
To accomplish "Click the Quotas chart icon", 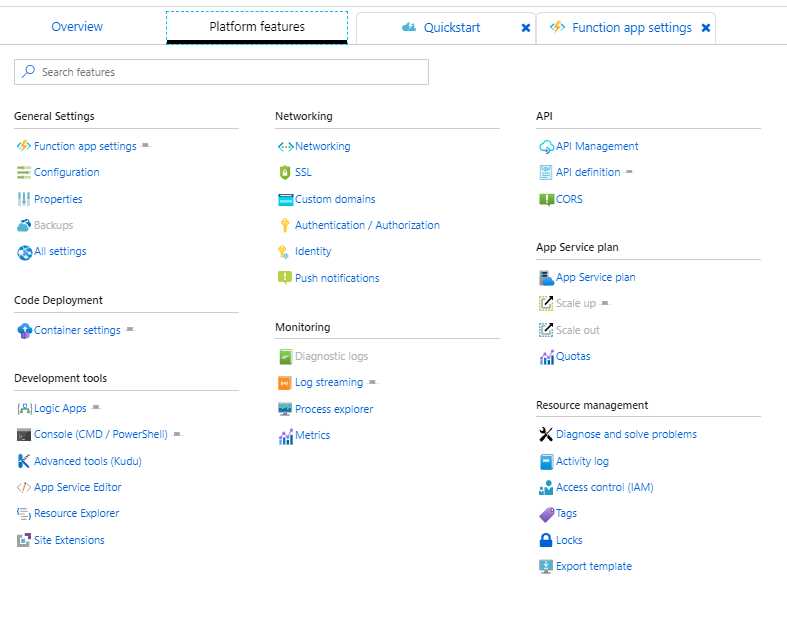I will [547, 357].
